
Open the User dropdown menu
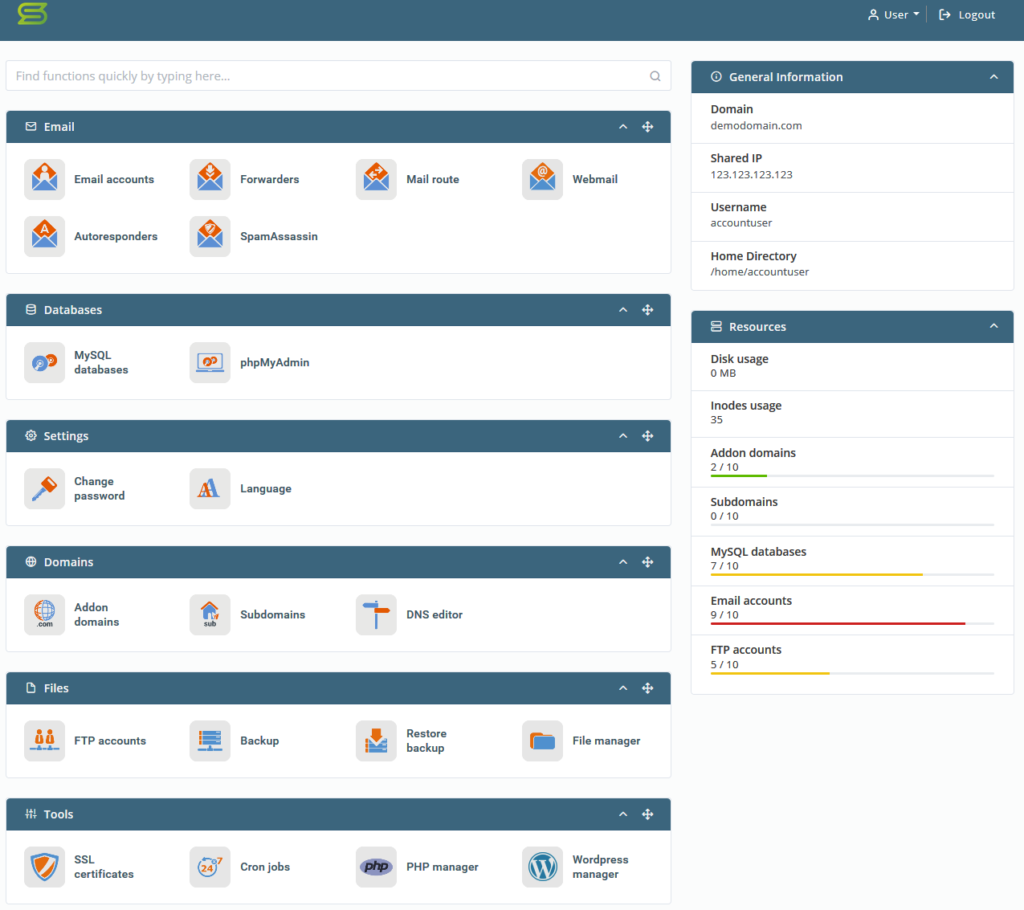point(894,15)
